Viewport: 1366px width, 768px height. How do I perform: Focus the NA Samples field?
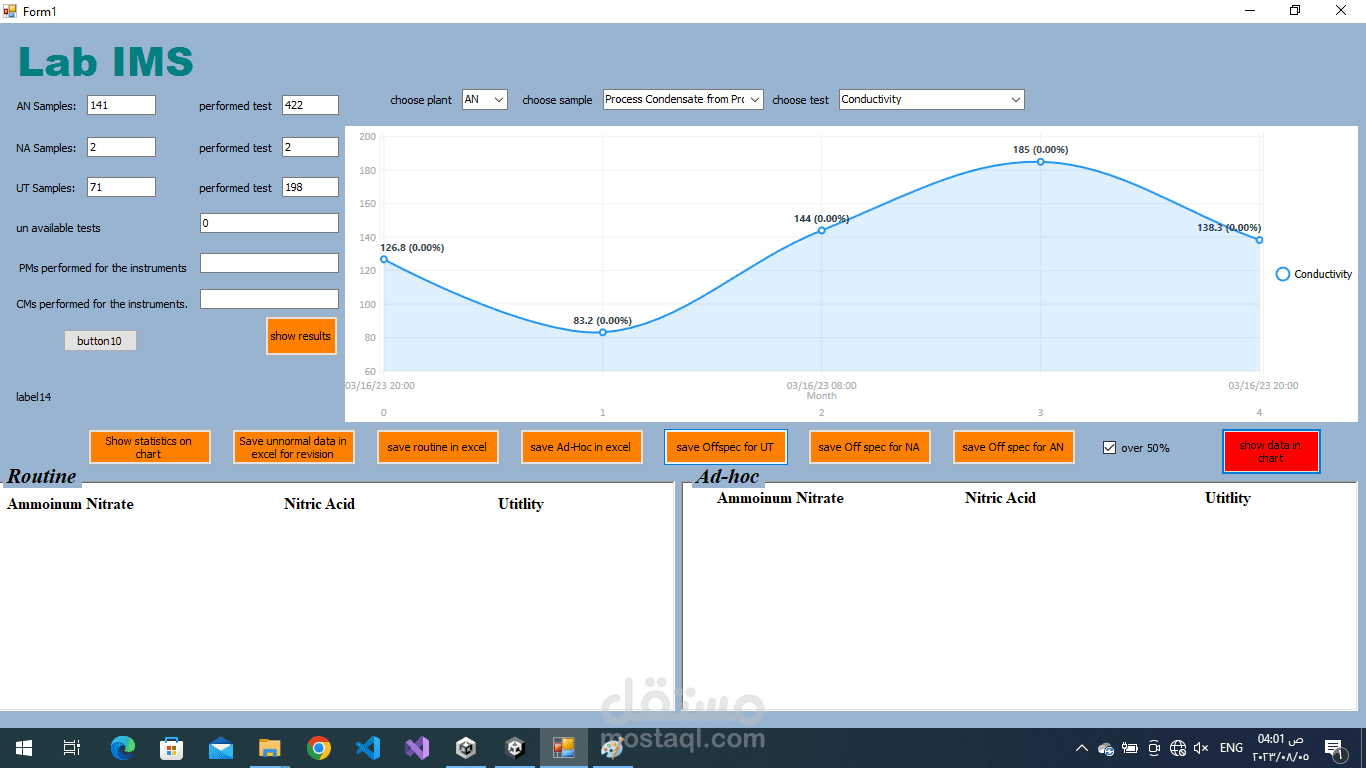click(x=122, y=147)
